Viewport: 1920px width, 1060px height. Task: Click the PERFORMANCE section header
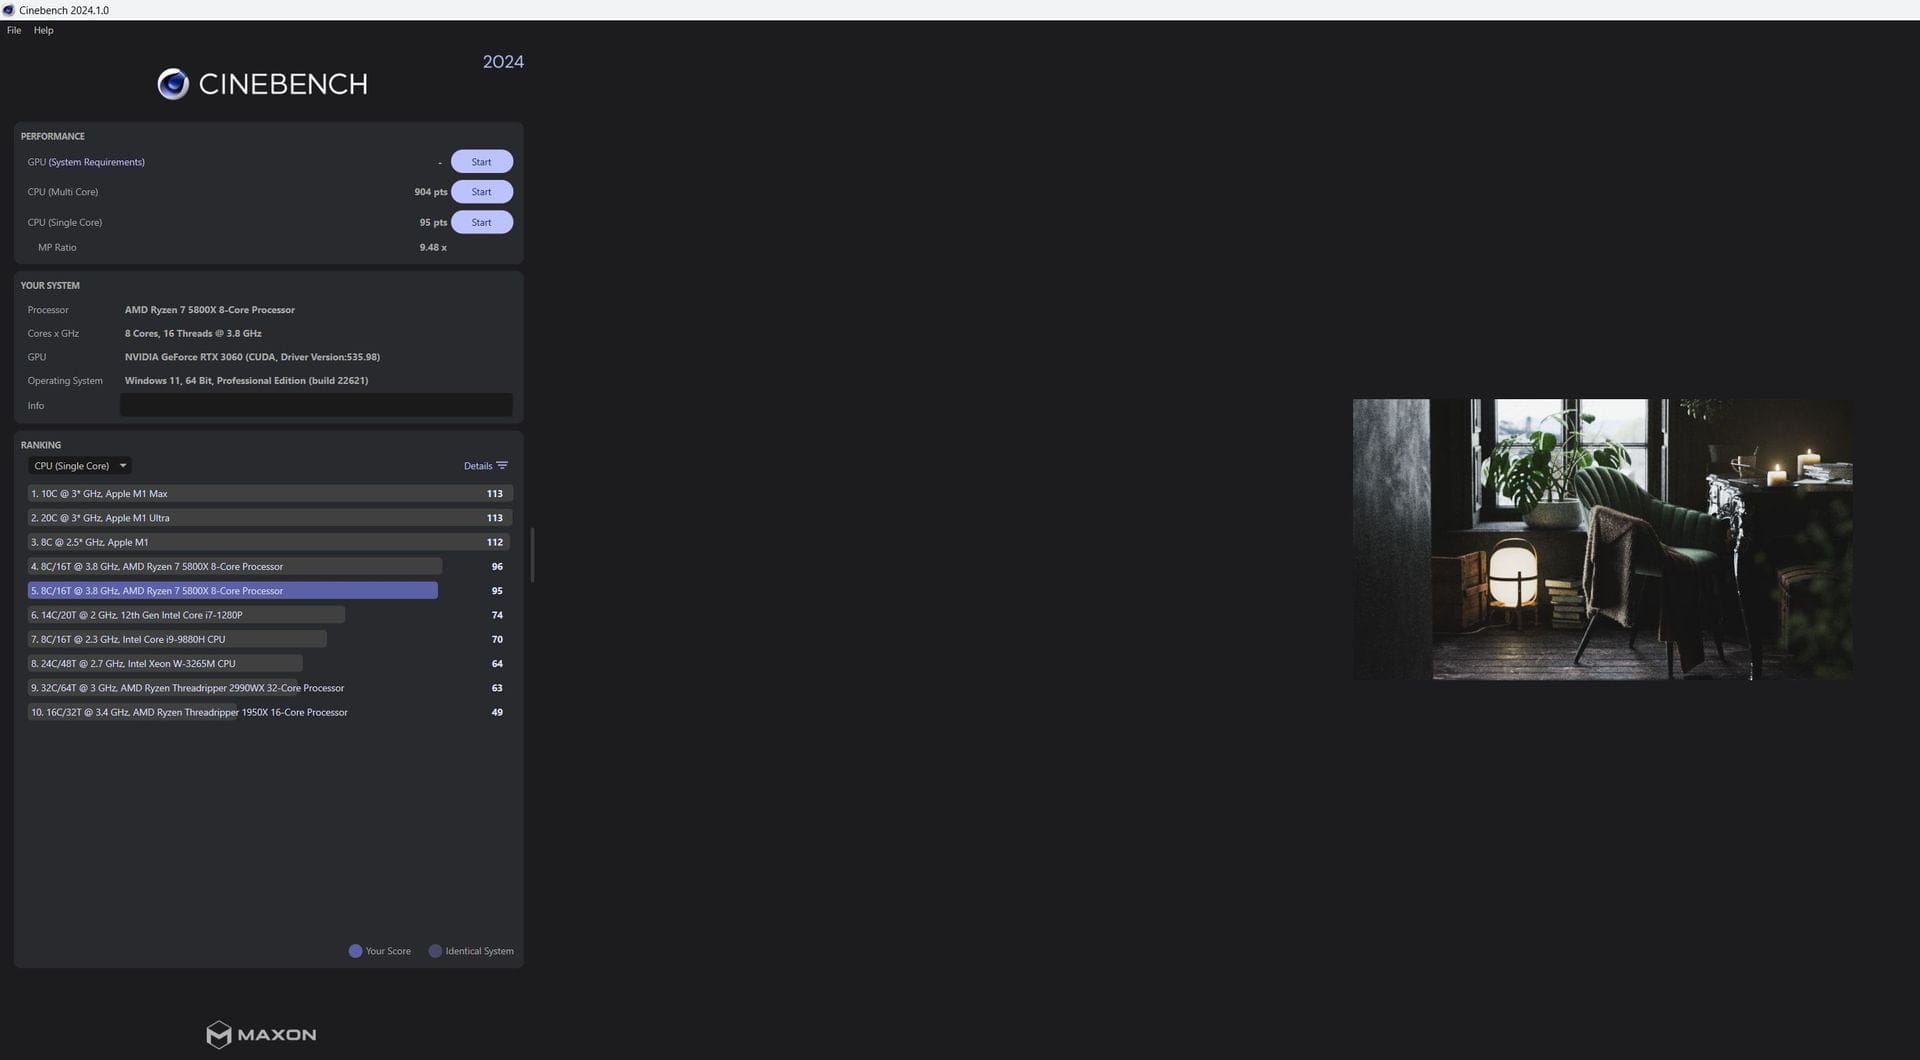(x=53, y=136)
